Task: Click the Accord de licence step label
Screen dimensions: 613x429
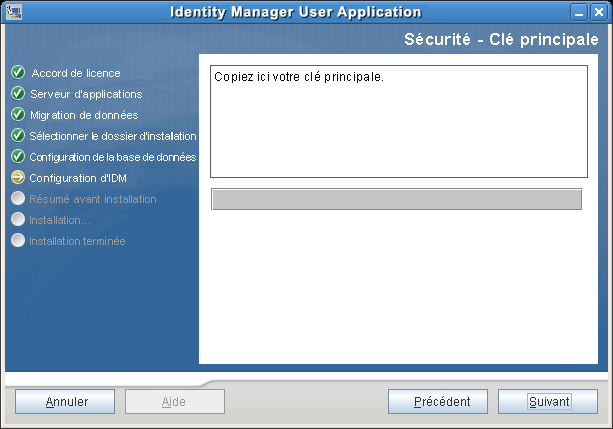Action: click(76, 73)
